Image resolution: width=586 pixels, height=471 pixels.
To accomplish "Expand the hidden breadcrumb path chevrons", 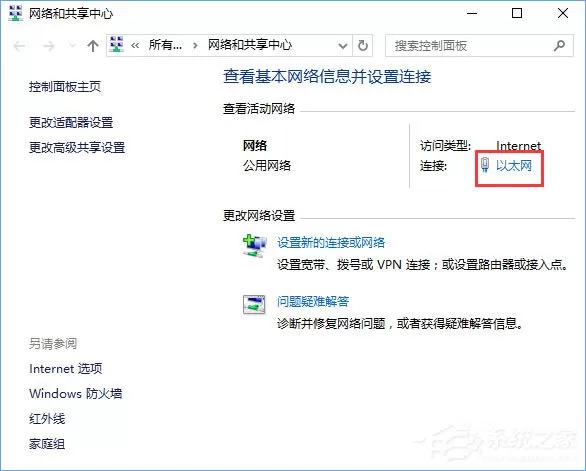I will 135,46.
